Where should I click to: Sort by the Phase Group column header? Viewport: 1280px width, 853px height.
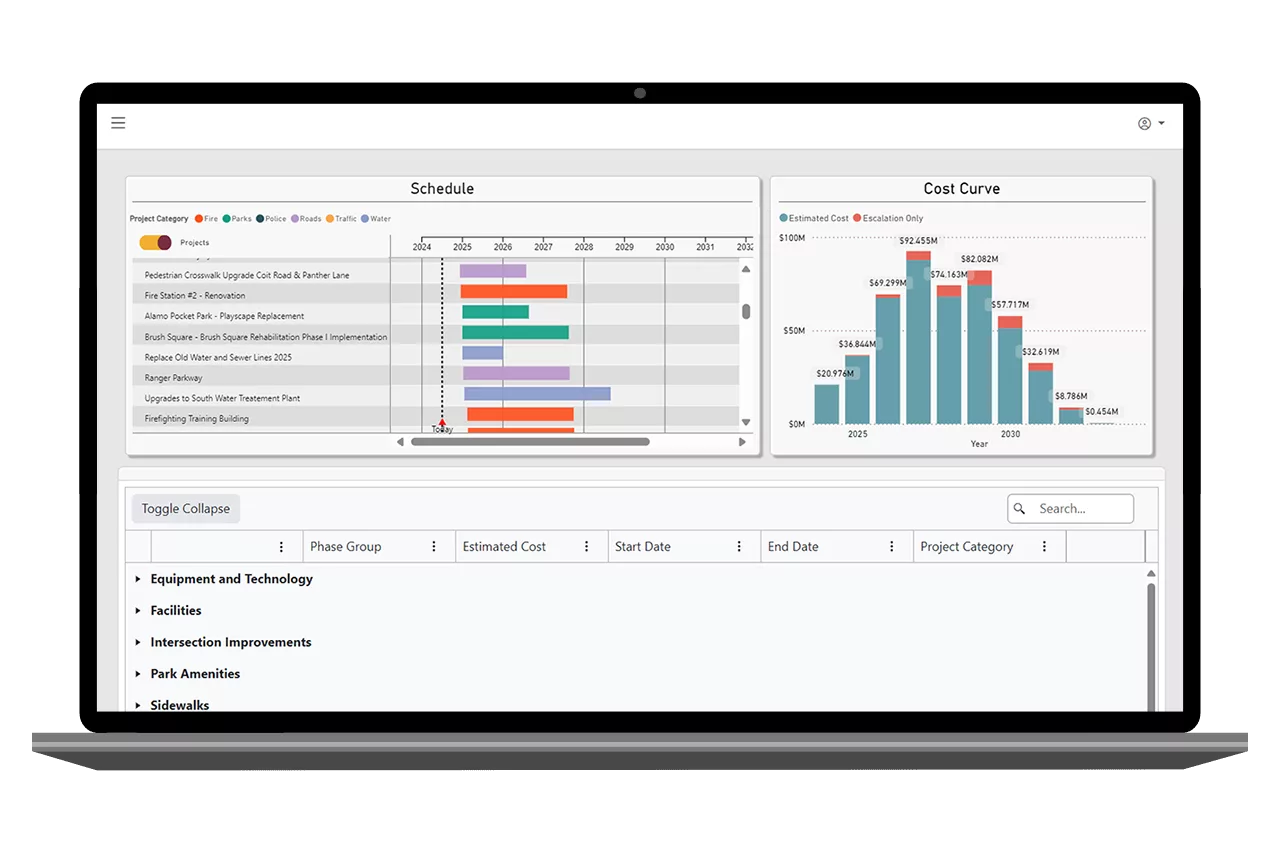[346, 547]
